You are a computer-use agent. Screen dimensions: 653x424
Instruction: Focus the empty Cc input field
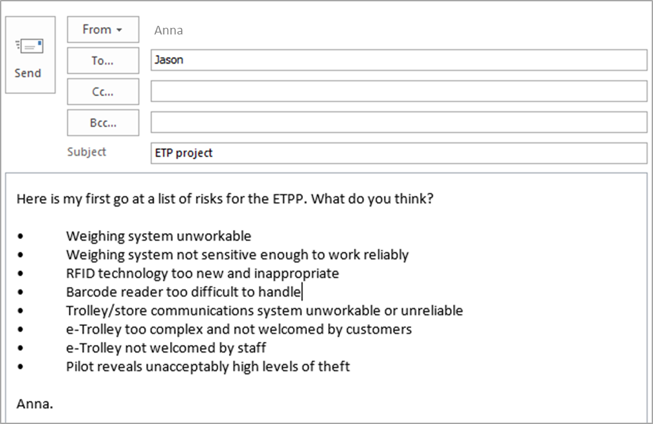click(399, 91)
